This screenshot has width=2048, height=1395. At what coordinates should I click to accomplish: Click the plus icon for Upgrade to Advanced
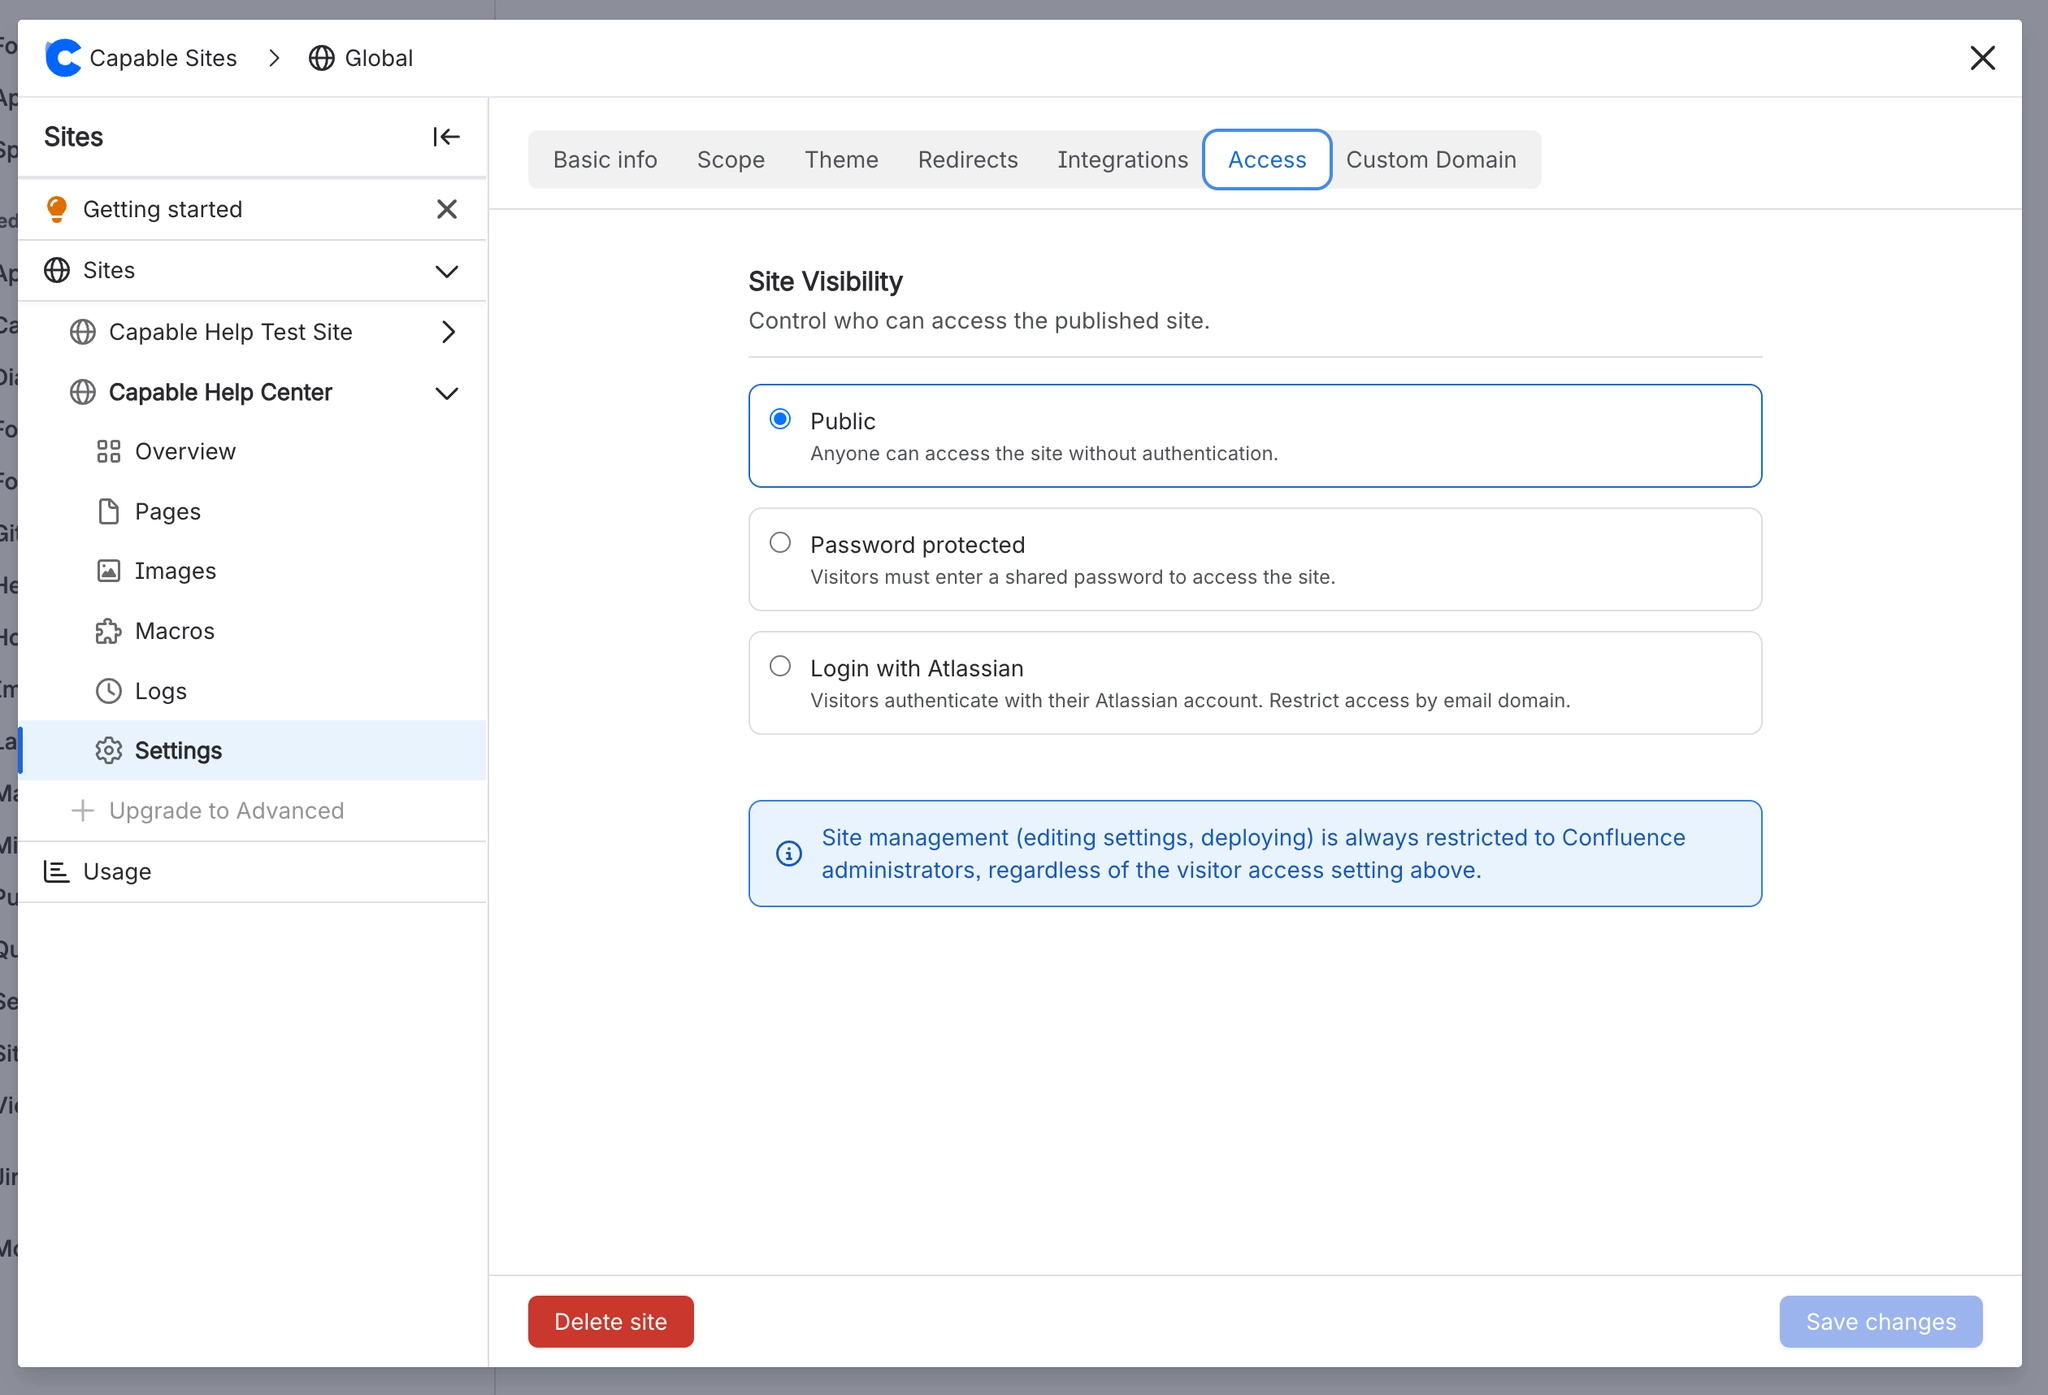pyautogui.click(x=83, y=810)
